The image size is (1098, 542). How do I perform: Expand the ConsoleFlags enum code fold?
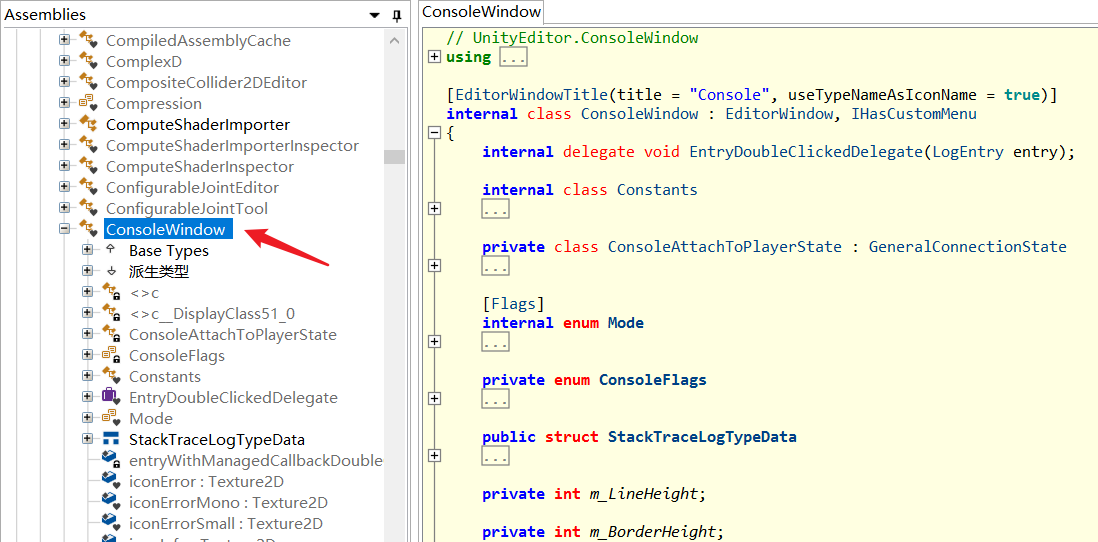434,398
